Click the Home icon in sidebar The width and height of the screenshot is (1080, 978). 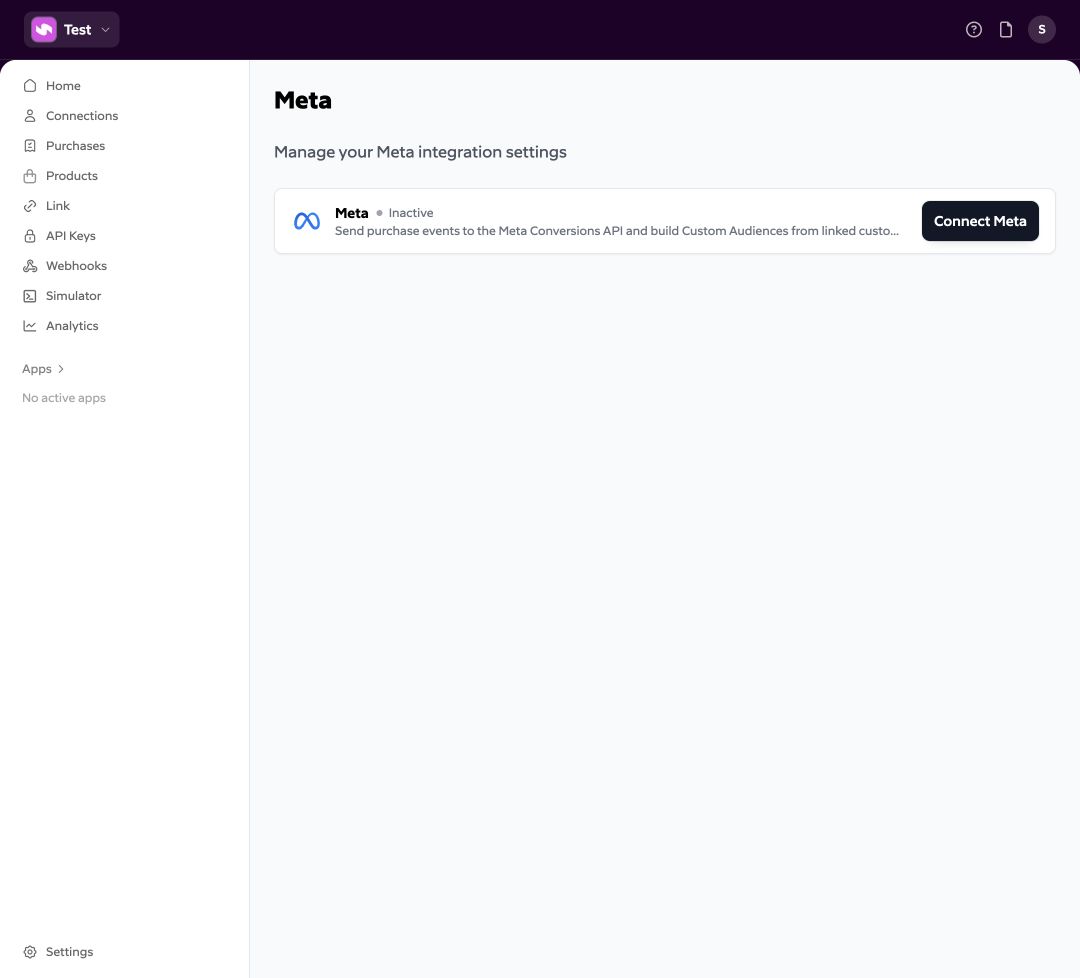pyautogui.click(x=30, y=85)
